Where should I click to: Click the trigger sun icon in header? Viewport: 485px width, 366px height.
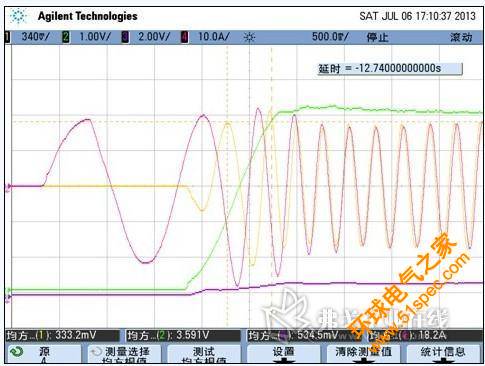coord(249,37)
